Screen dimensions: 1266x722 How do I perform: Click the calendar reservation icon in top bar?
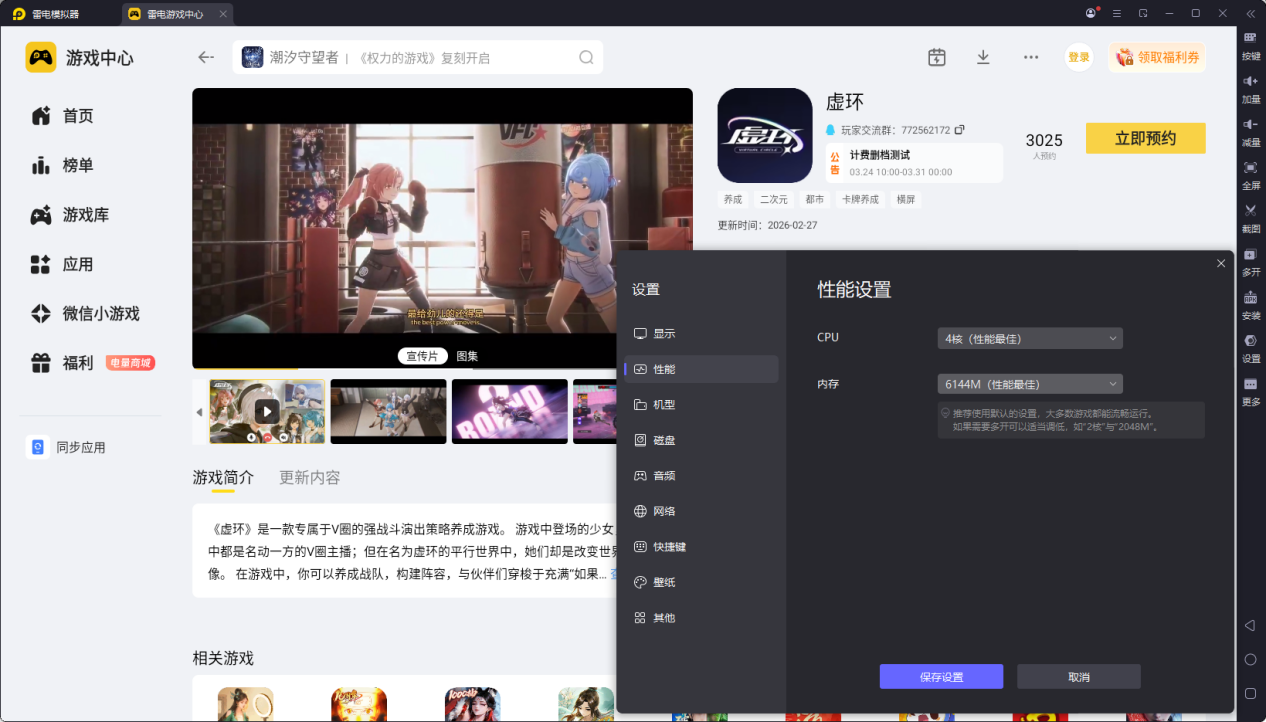tap(936, 57)
